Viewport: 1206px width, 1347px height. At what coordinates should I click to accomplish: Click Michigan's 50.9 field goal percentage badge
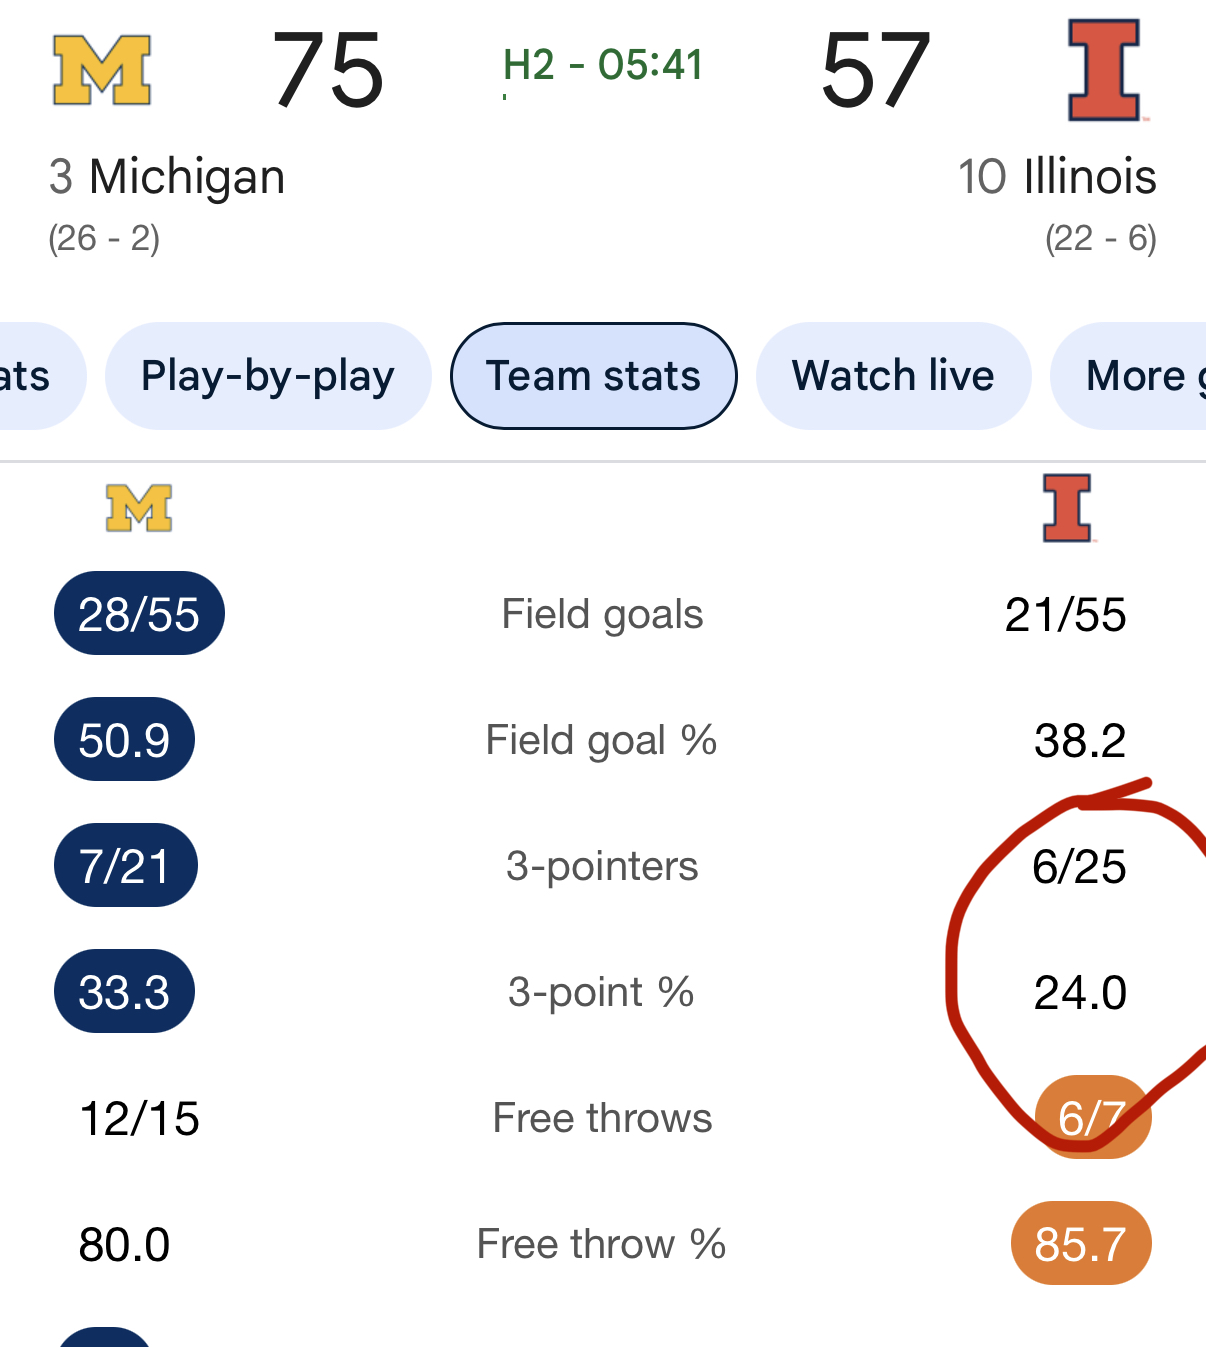(124, 740)
